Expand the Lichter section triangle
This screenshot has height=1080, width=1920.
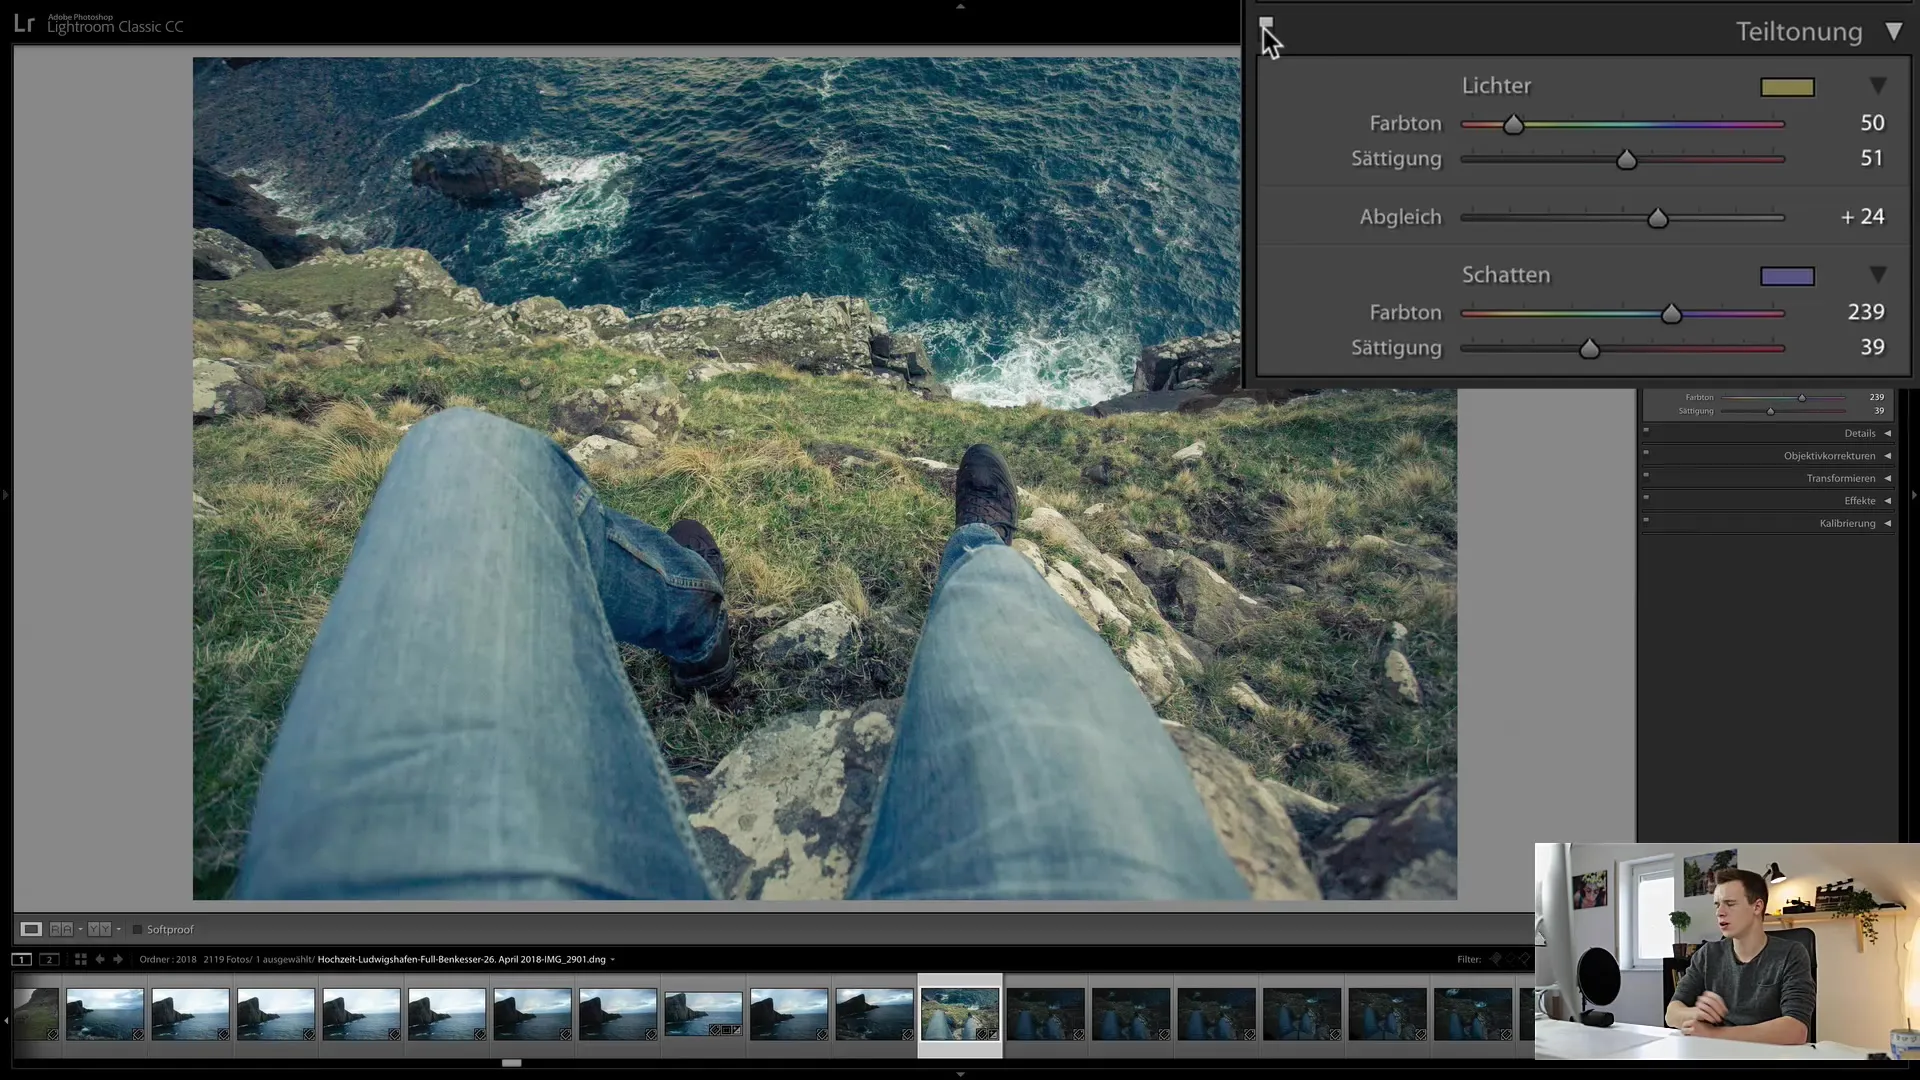pyautogui.click(x=1878, y=86)
